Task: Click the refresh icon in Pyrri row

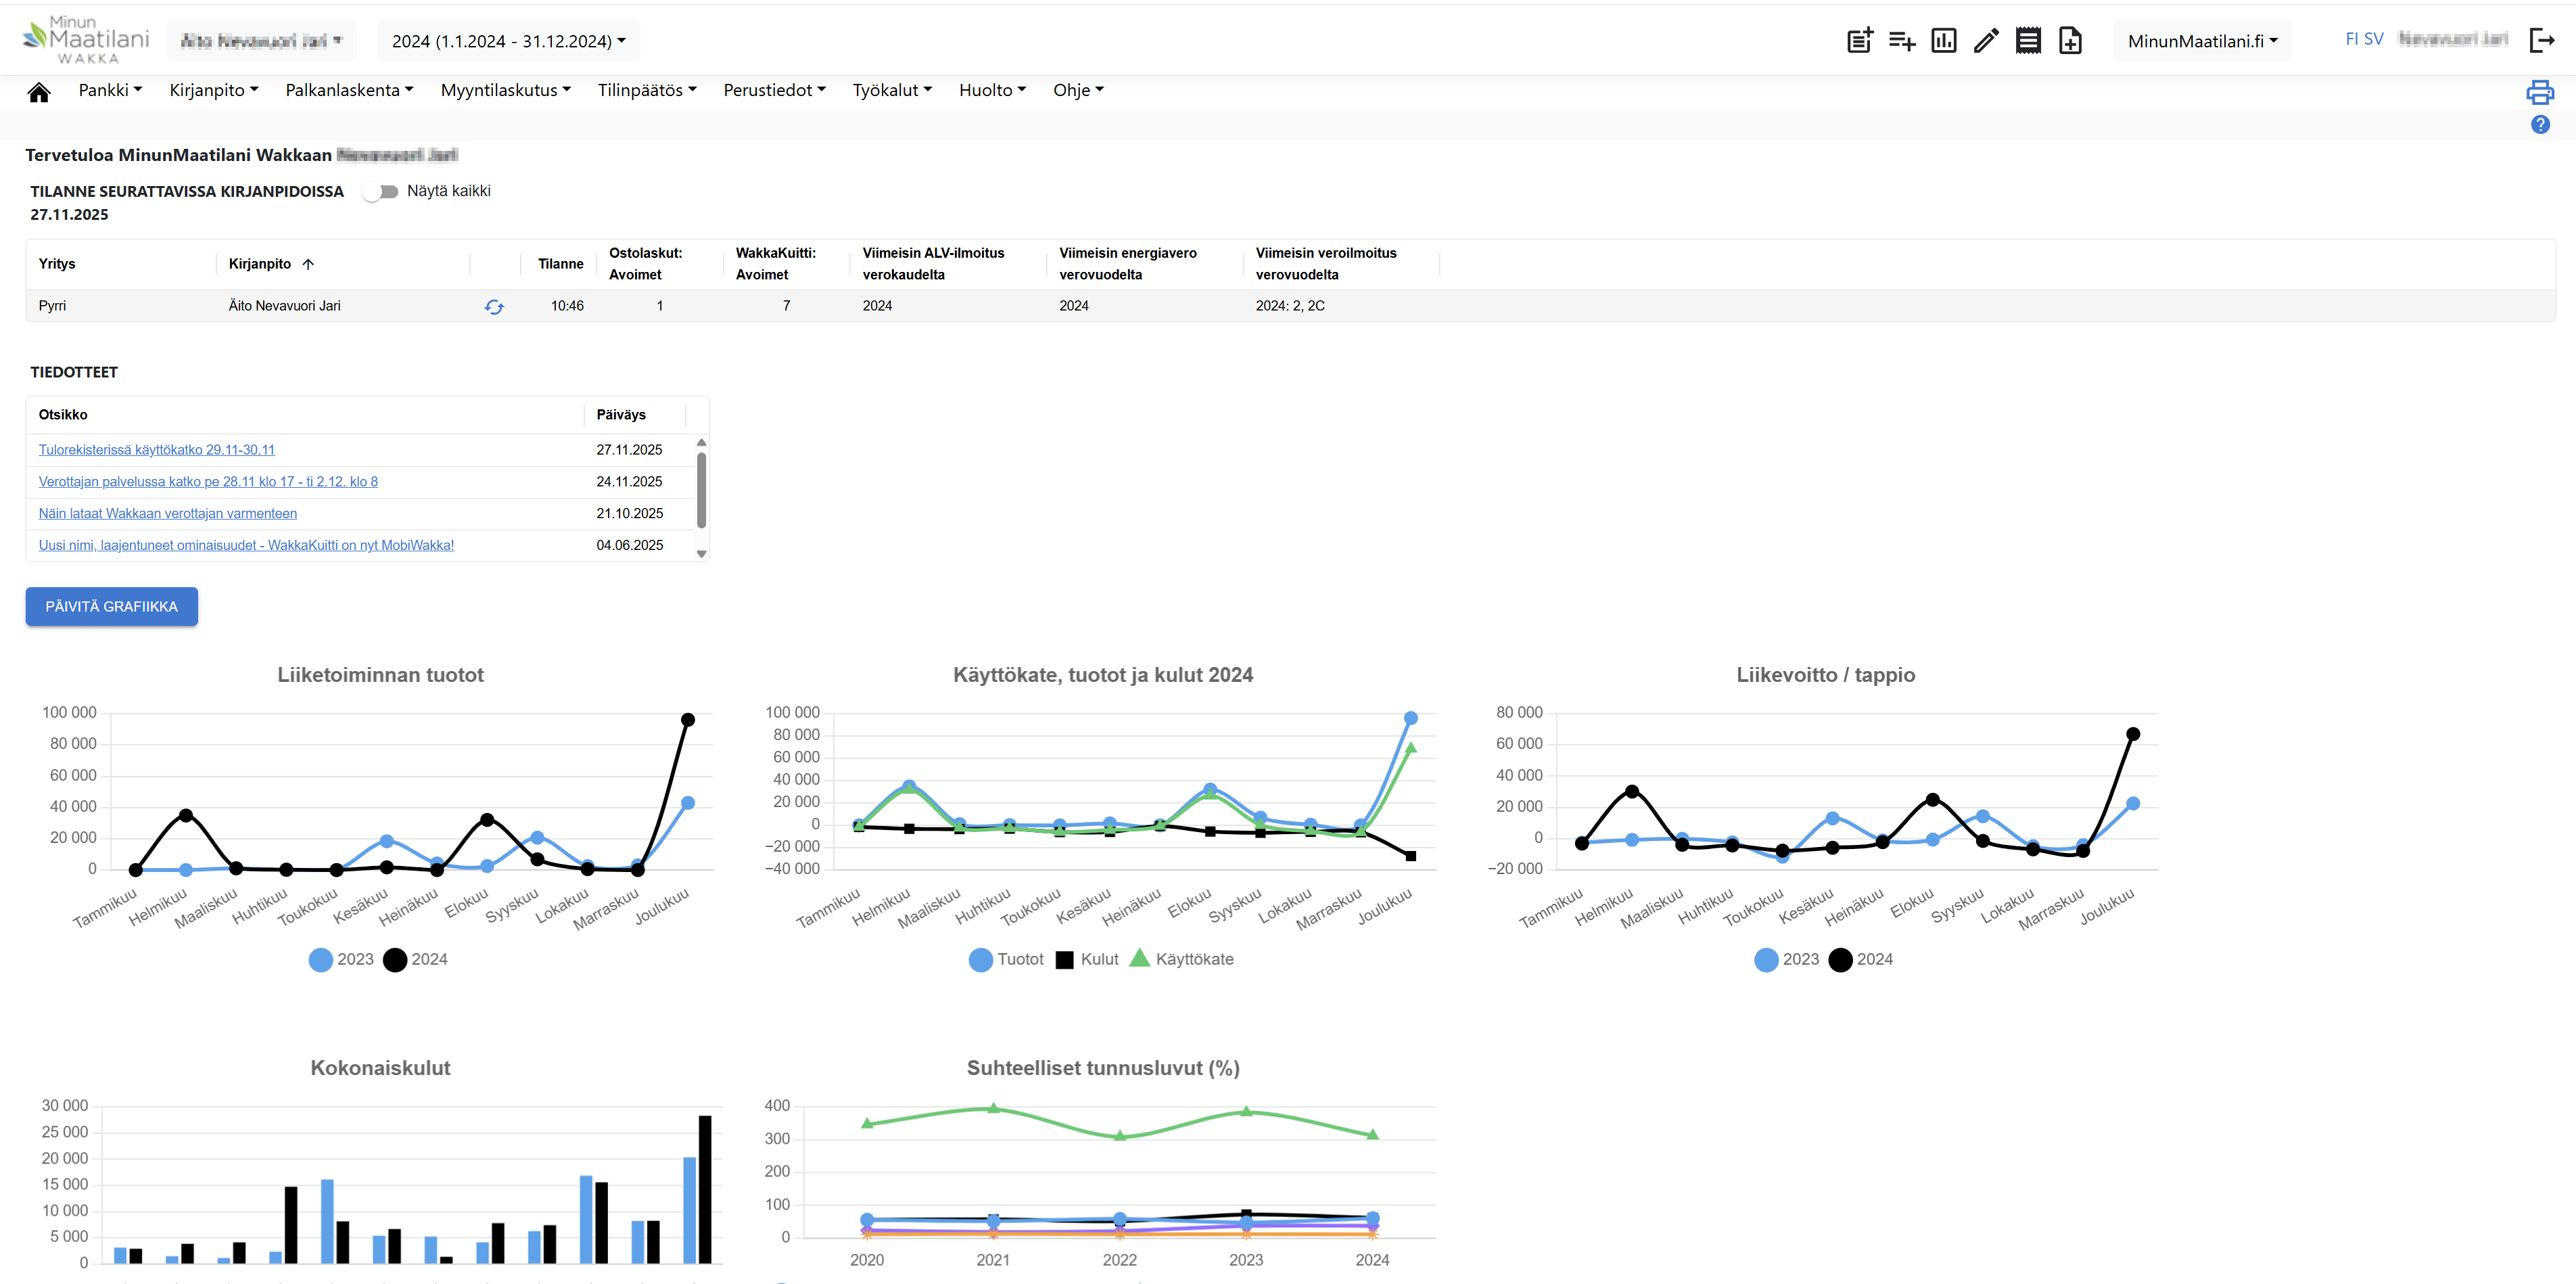Action: pyautogui.click(x=494, y=307)
